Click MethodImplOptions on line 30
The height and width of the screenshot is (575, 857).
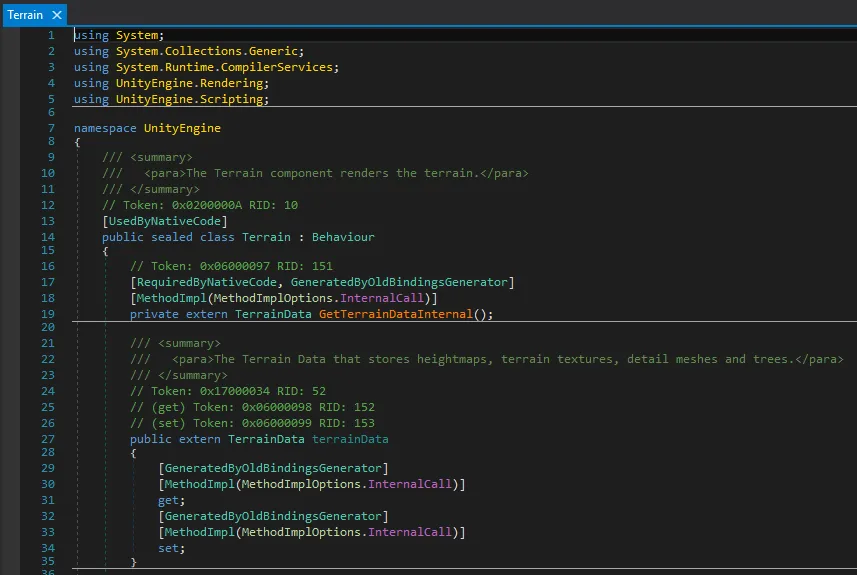pyautogui.click(x=301, y=485)
